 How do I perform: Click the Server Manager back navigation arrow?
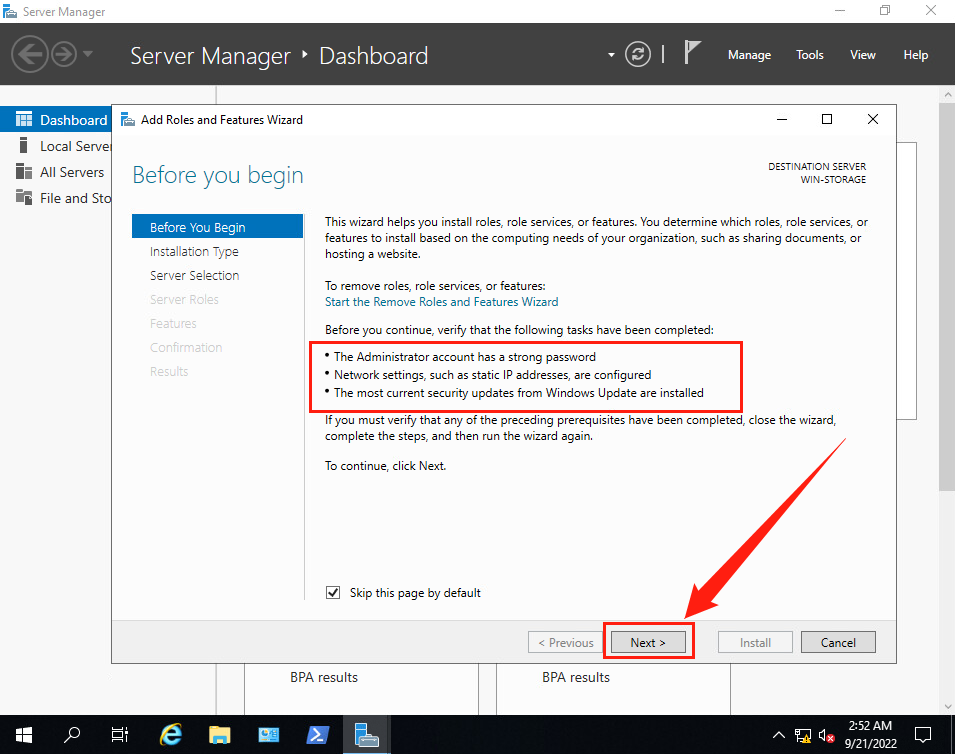[x=29, y=55]
